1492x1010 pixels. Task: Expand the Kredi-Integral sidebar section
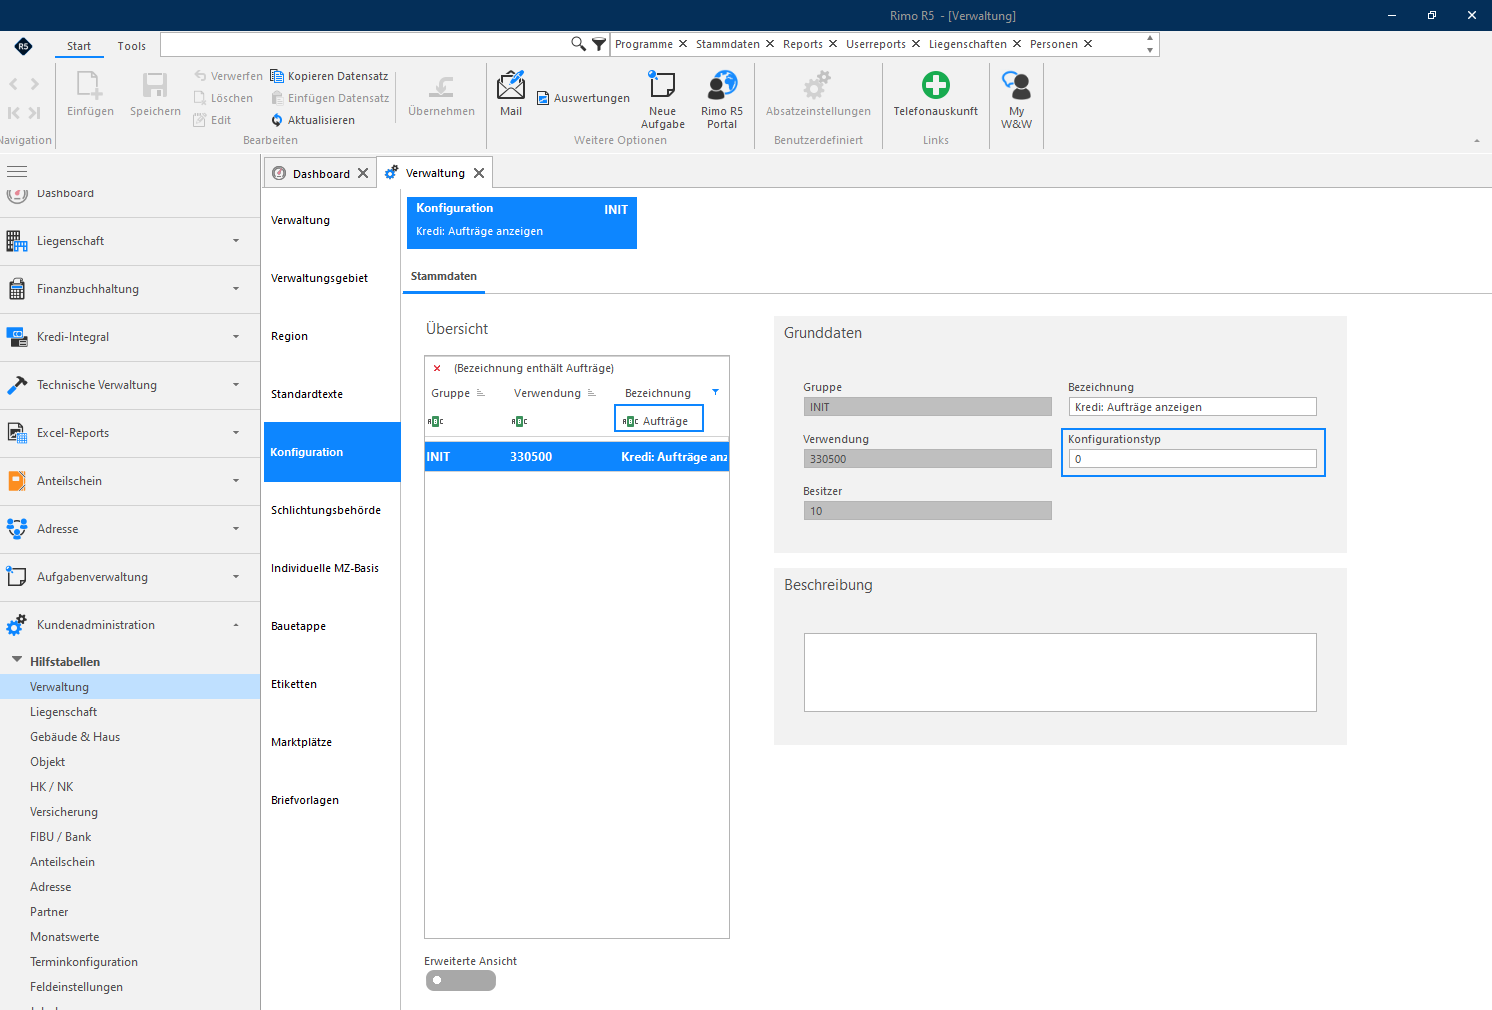(x=236, y=337)
